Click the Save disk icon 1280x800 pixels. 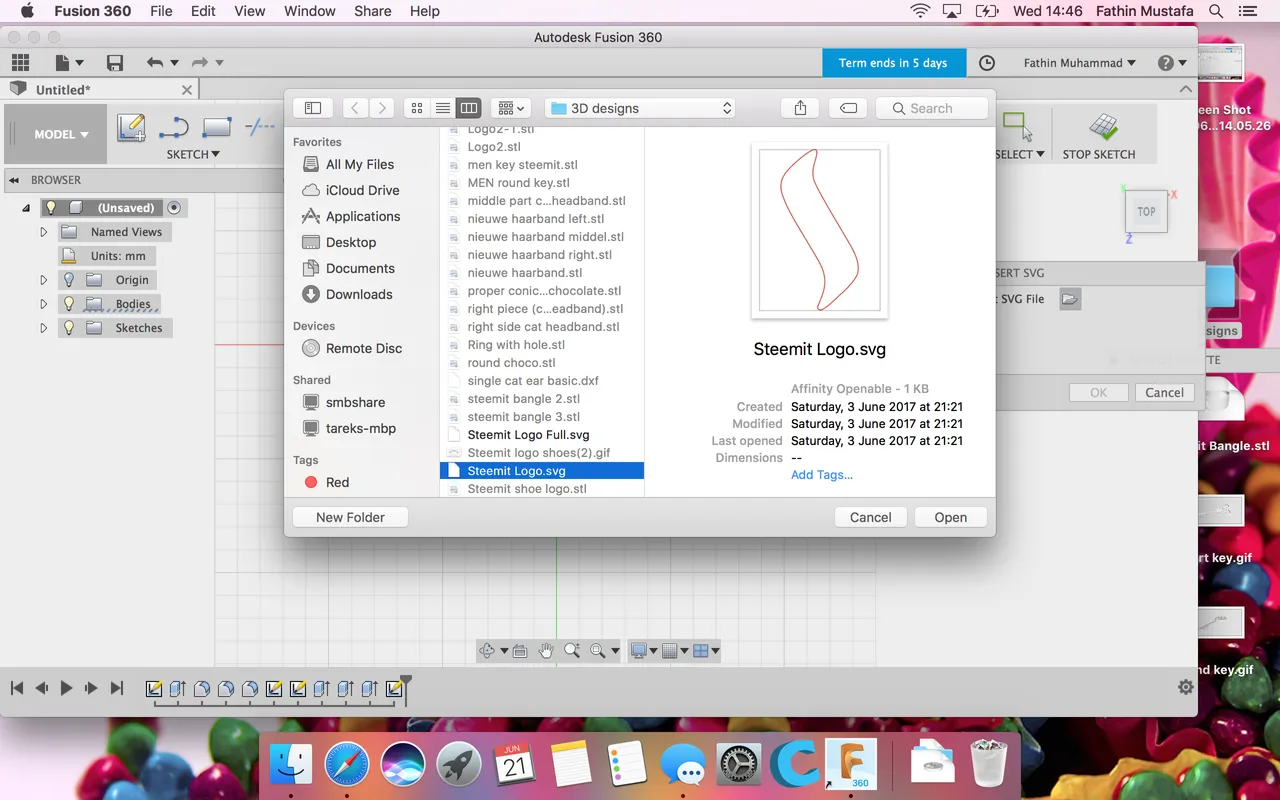[115, 63]
